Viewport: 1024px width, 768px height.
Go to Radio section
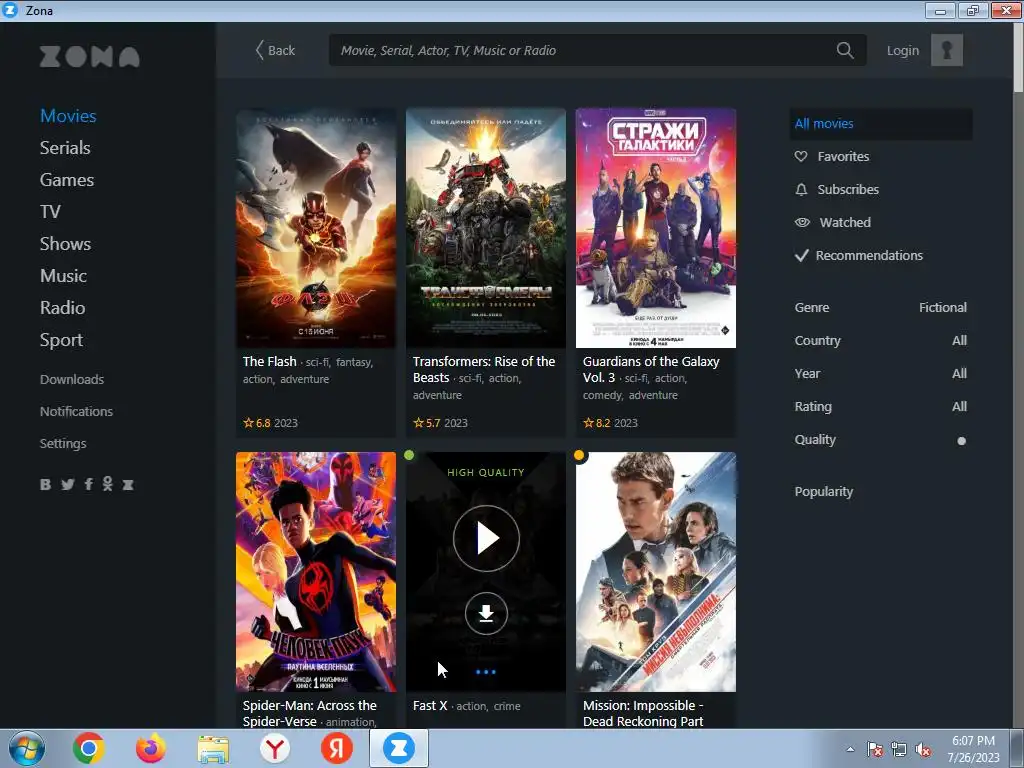click(62, 308)
